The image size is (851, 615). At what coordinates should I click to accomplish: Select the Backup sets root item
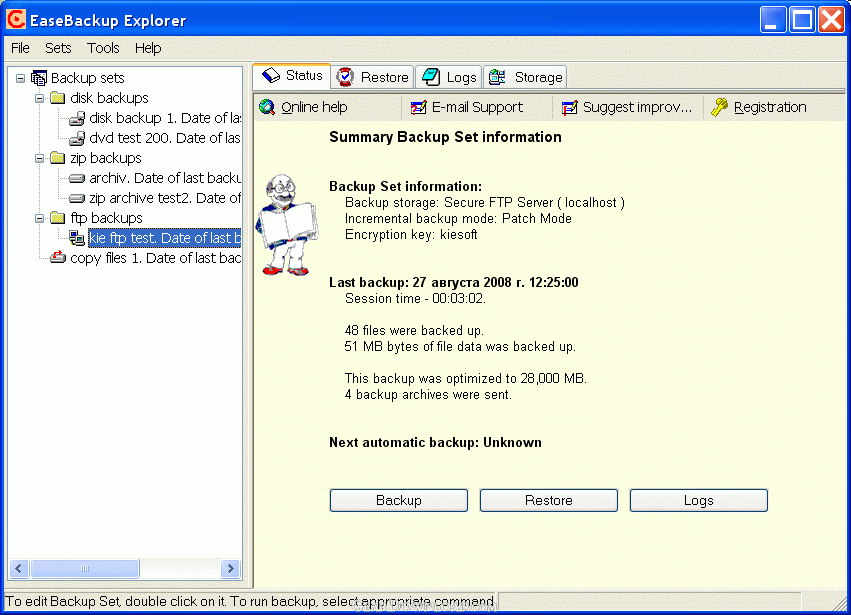[87, 78]
